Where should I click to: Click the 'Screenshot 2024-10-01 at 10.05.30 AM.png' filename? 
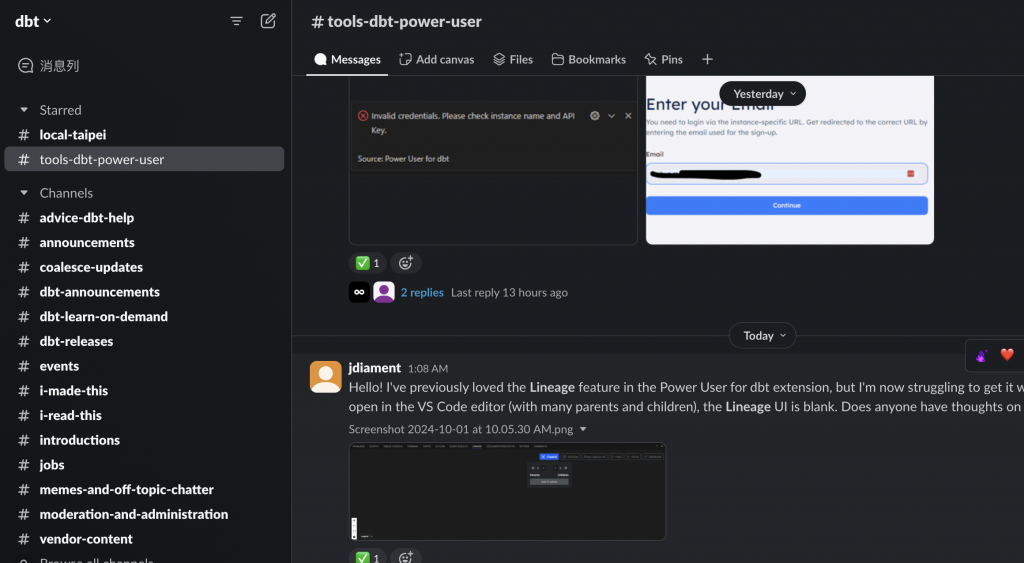coord(460,429)
